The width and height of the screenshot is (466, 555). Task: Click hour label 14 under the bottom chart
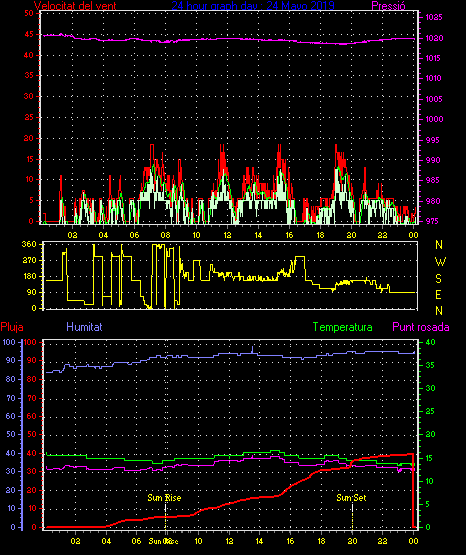259,541
